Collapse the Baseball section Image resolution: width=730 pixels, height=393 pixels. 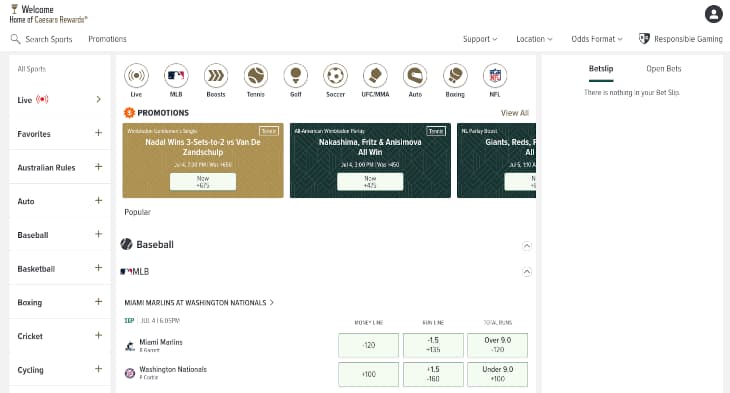click(x=527, y=245)
